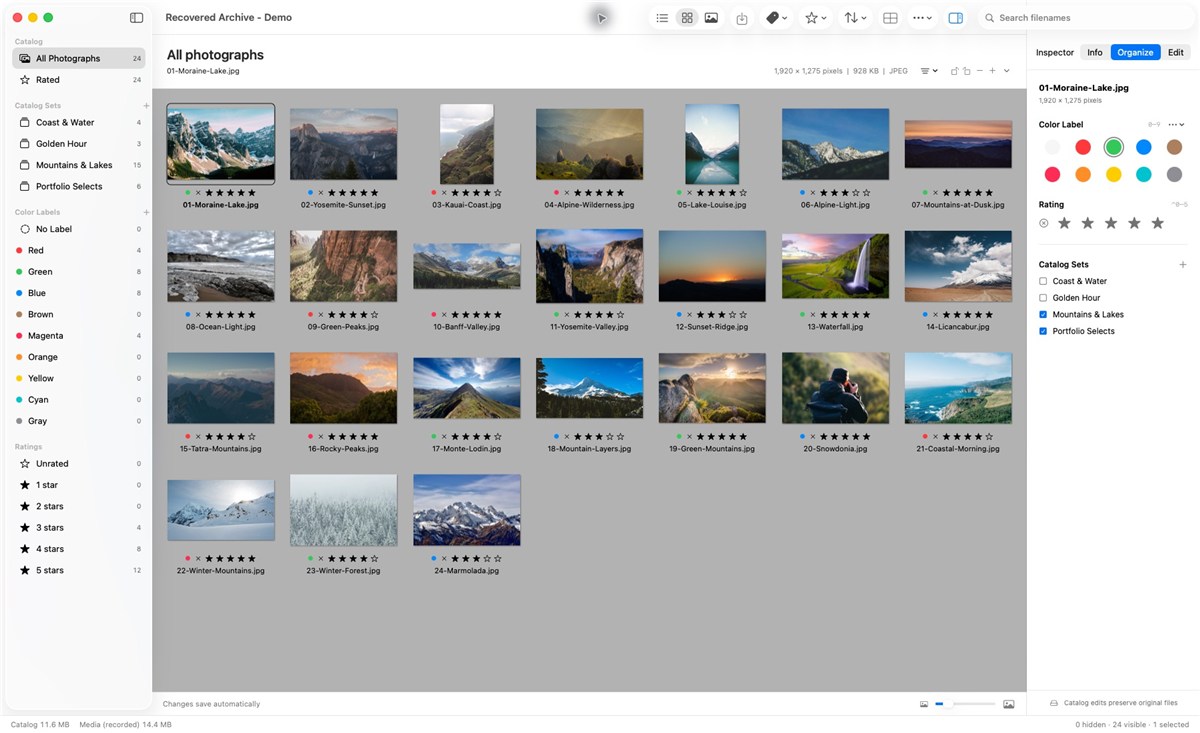The image size is (1200, 733).
Task: Add a color label in the sidebar
Action: click(146, 212)
